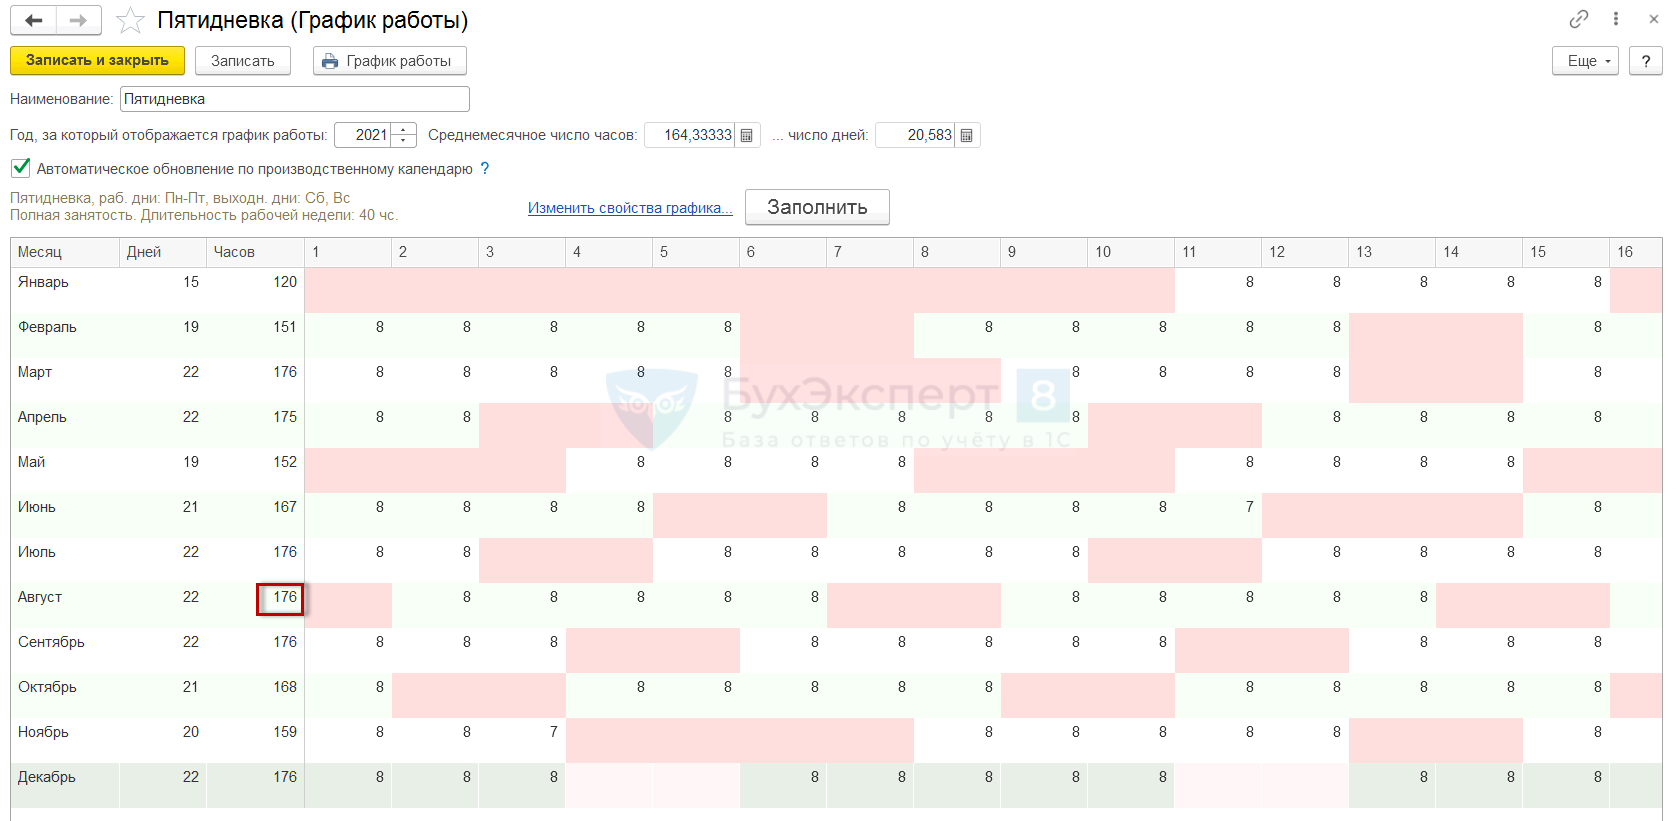Click the day 1 column header
The width and height of the screenshot is (1676, 821).
point(348,252)
